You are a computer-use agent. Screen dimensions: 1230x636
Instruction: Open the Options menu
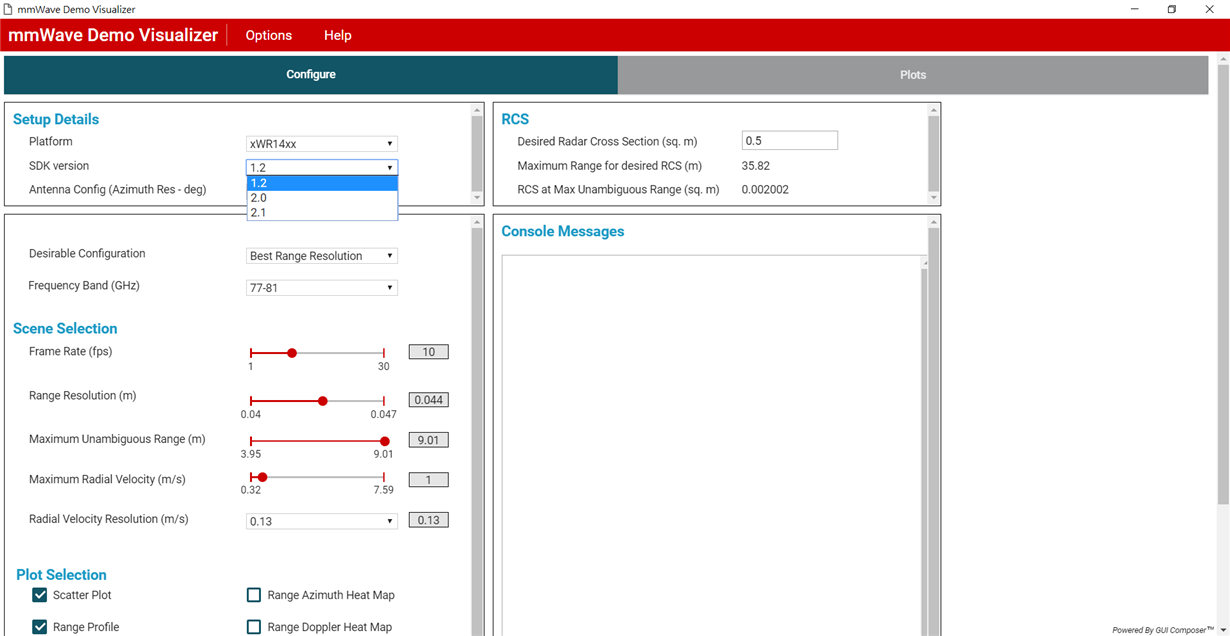click(269, 35)
